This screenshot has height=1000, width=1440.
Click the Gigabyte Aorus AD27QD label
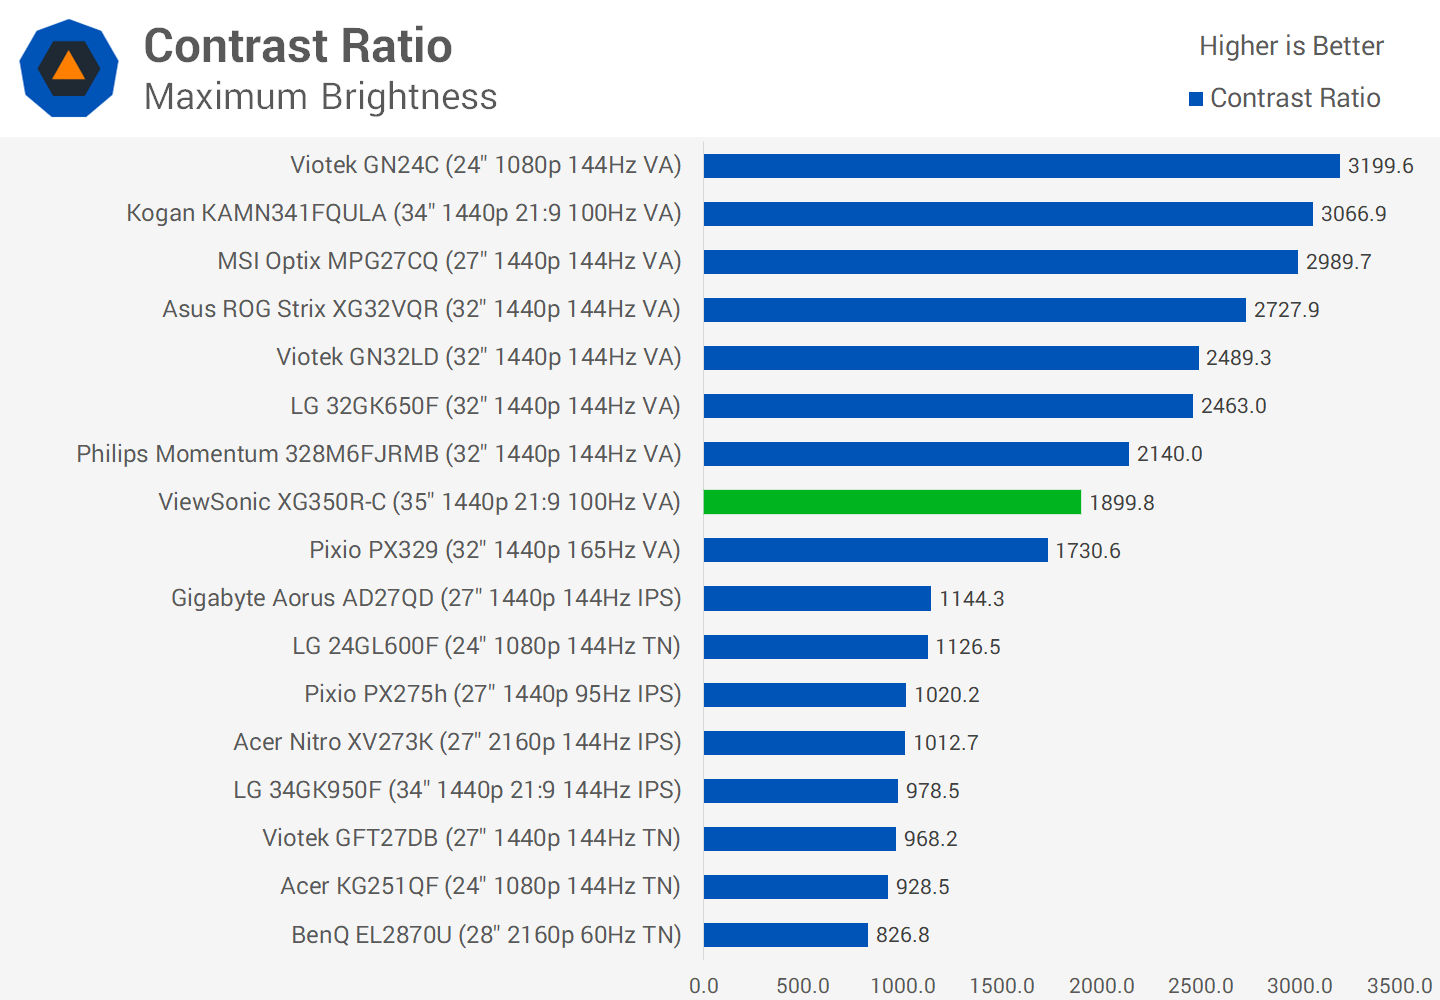[x=426, y=598]
